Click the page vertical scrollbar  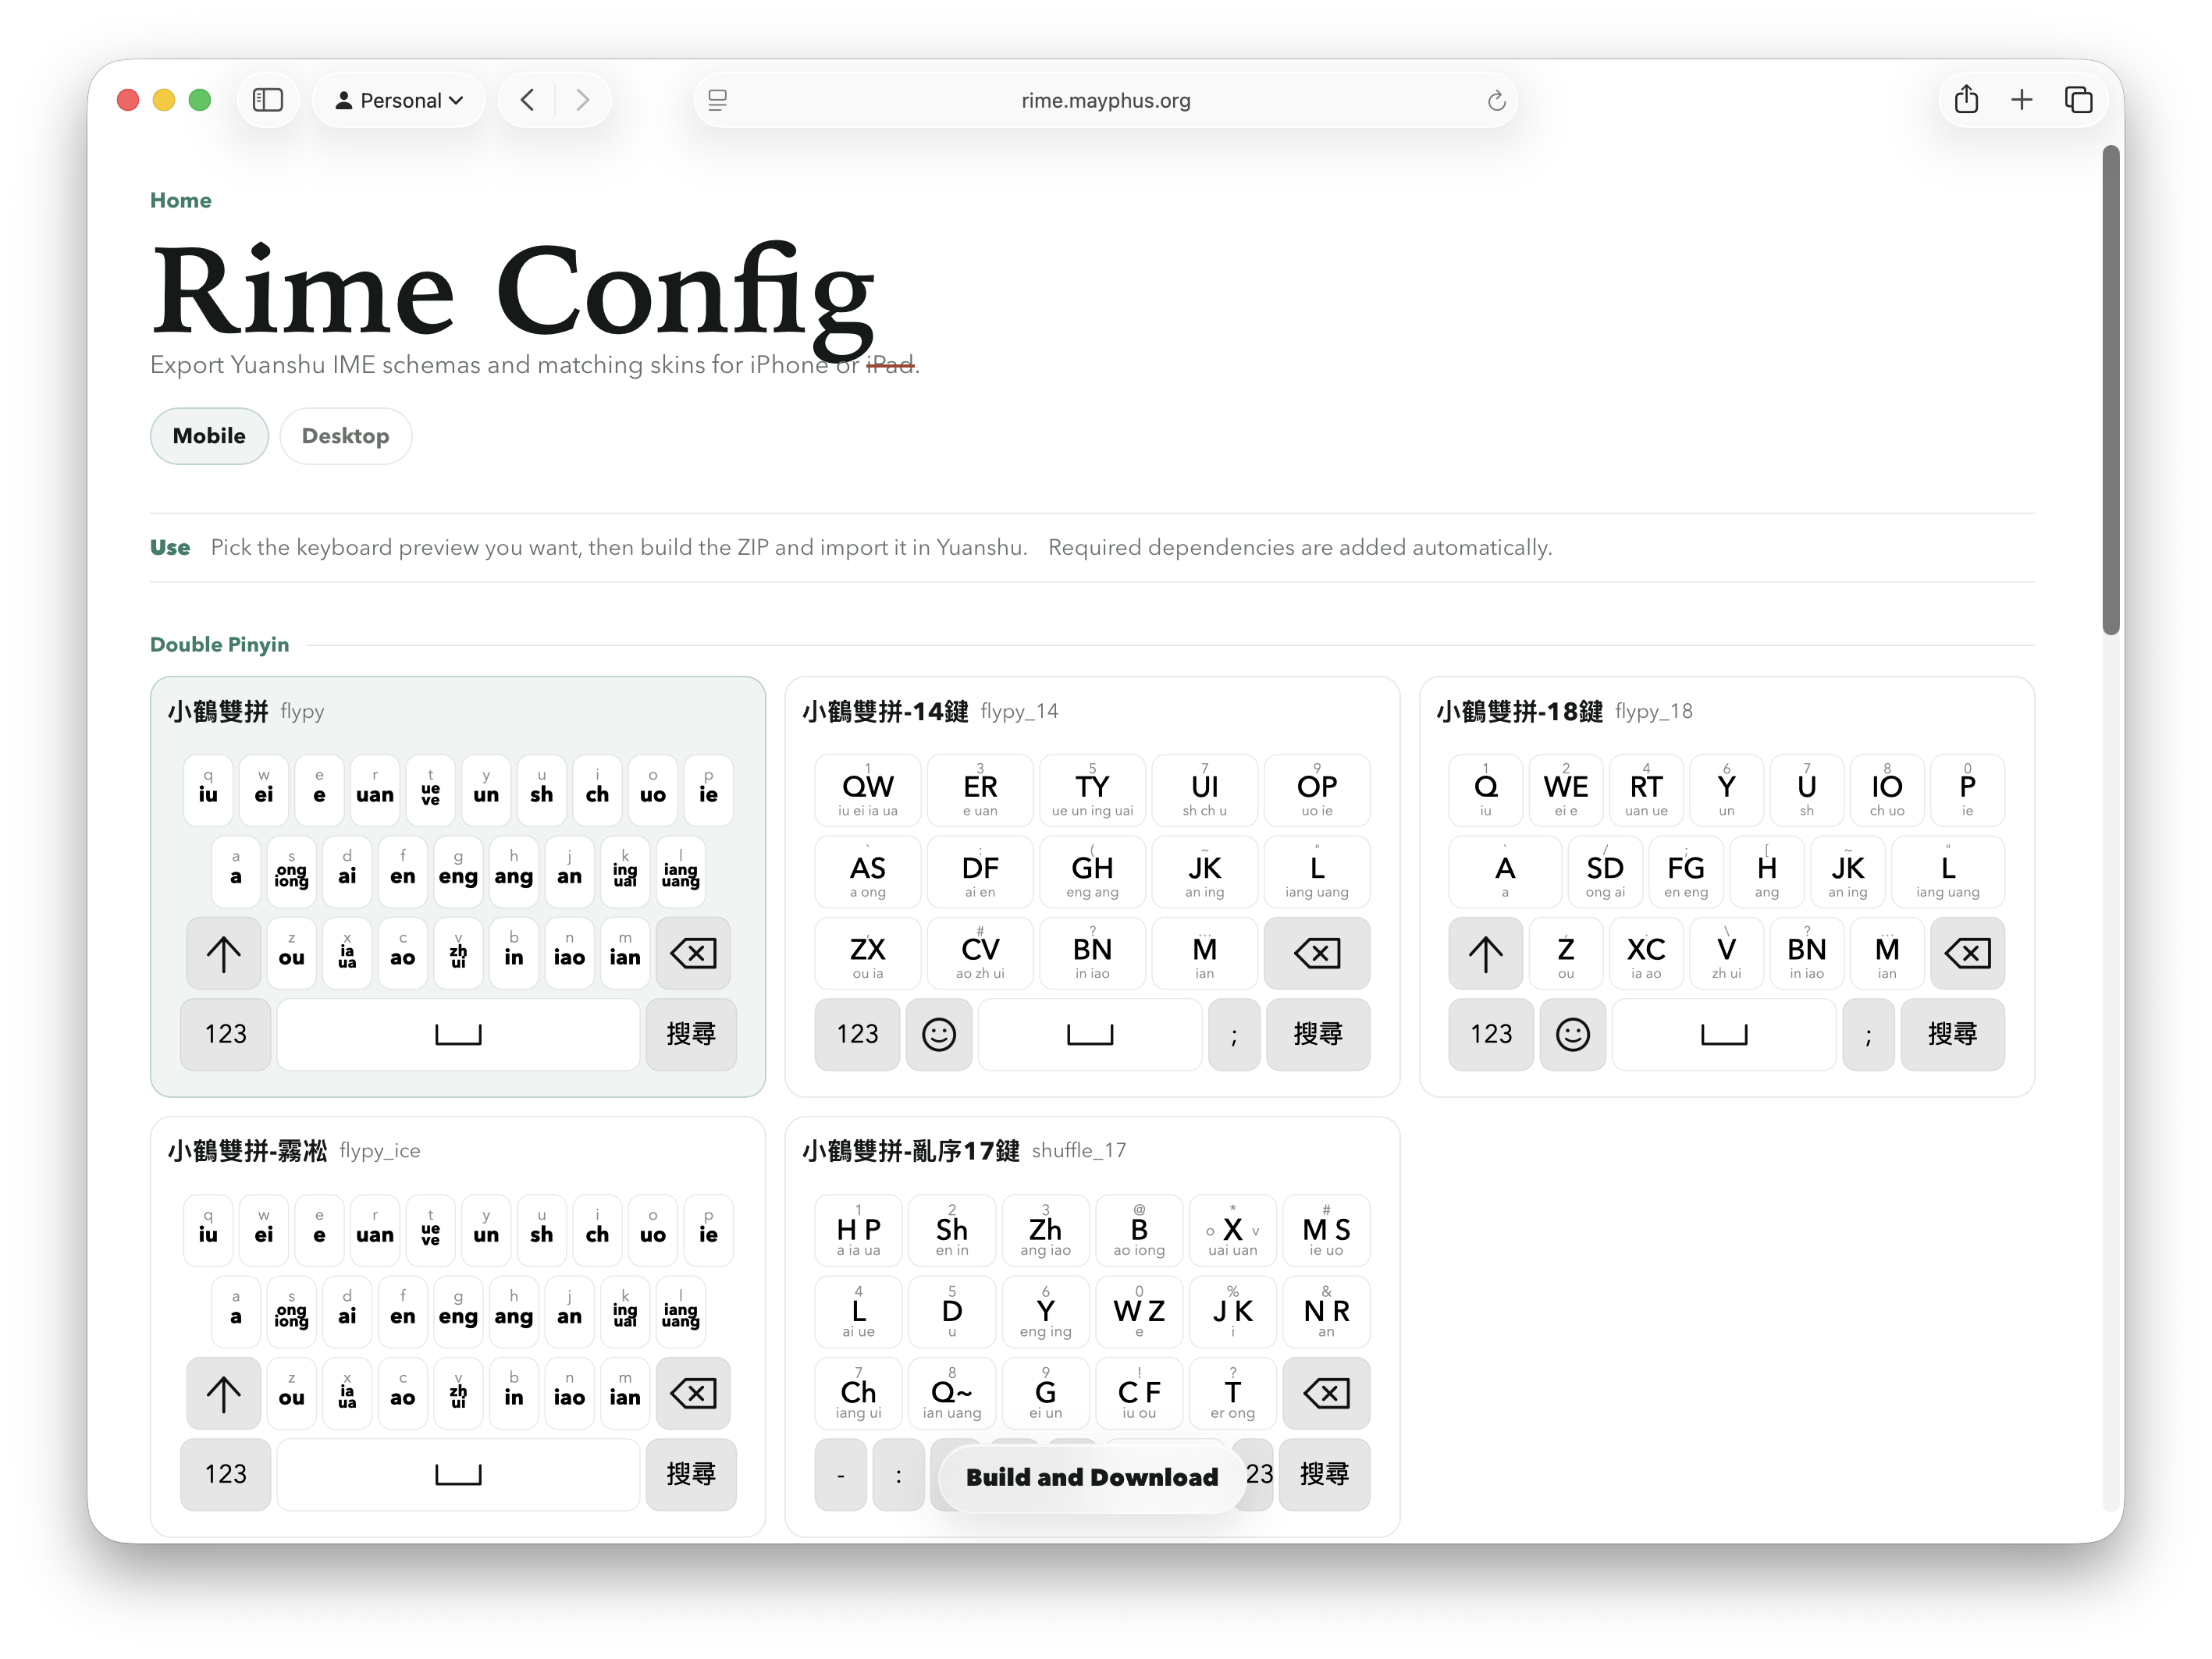click(x=2110, y=390)
